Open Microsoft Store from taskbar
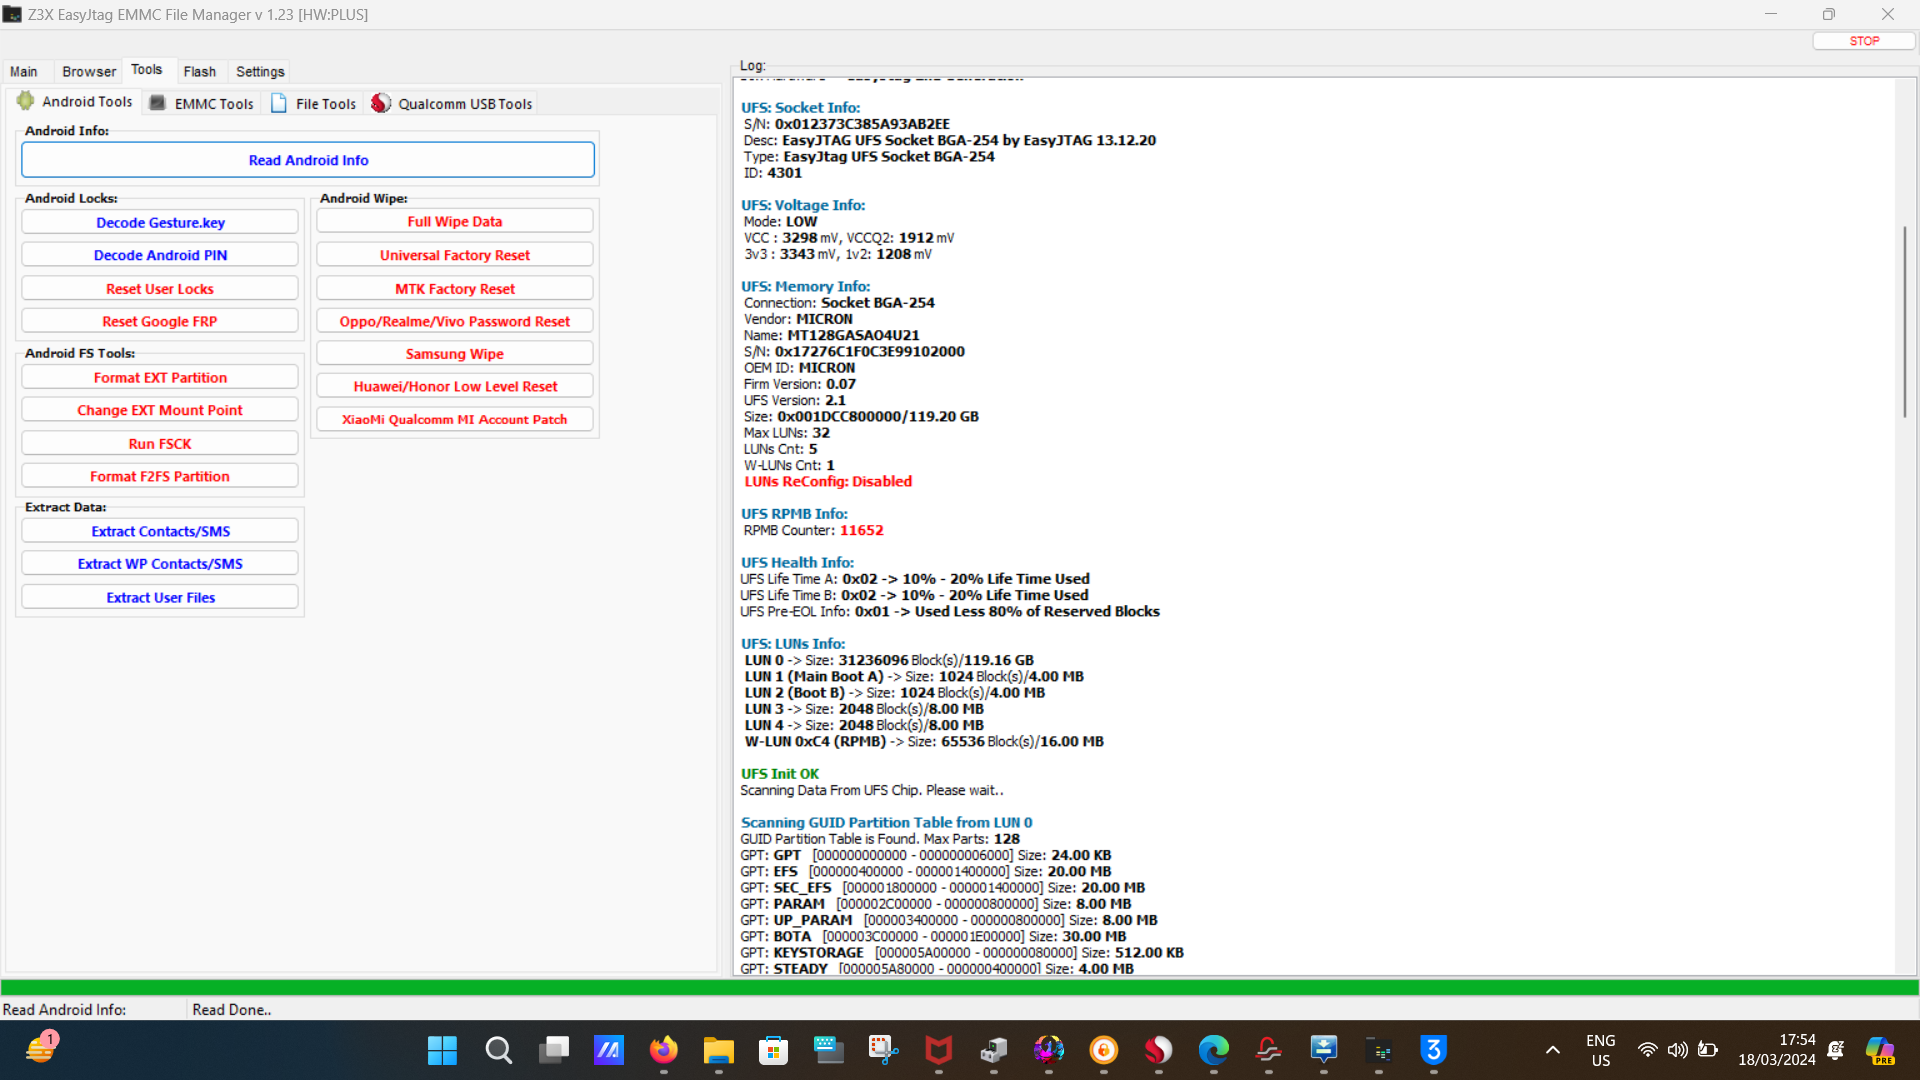The image size is (1920, 1080). [x=773, y=1050]
